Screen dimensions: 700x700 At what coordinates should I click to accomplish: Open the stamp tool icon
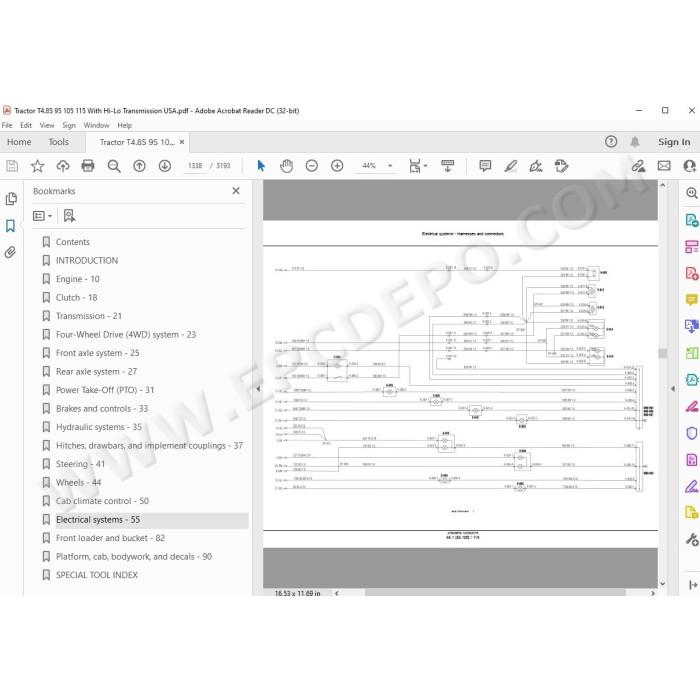[x=561, y=166]
